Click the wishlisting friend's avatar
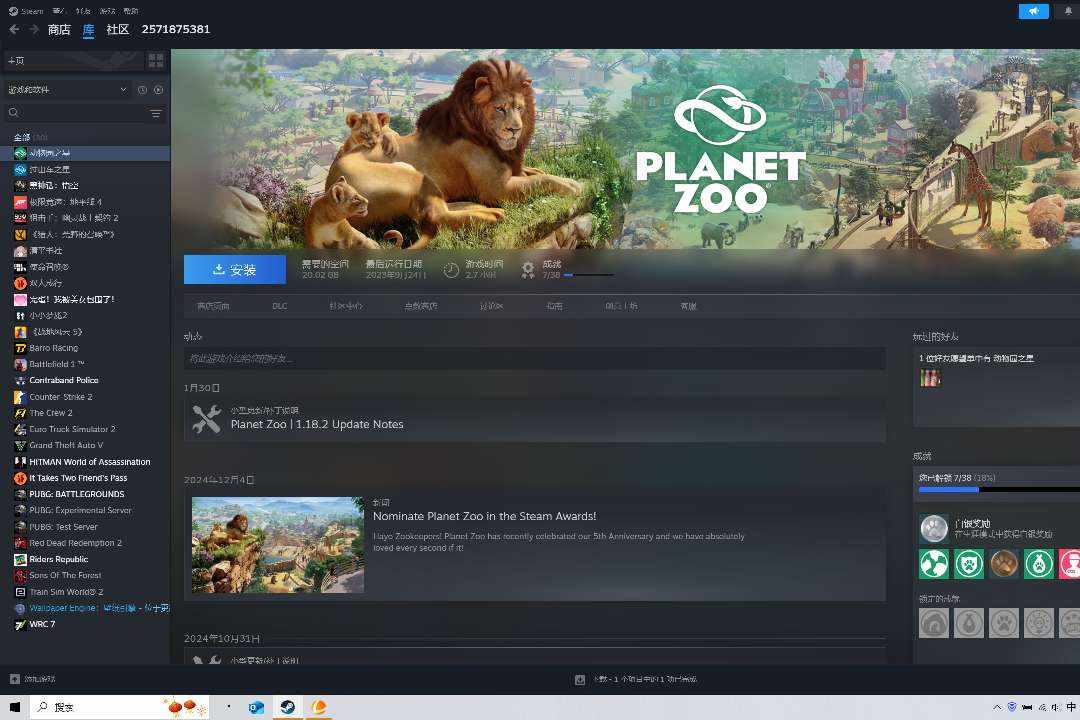The width and height of the screenshot is (1080, 720). click(930, 378)
